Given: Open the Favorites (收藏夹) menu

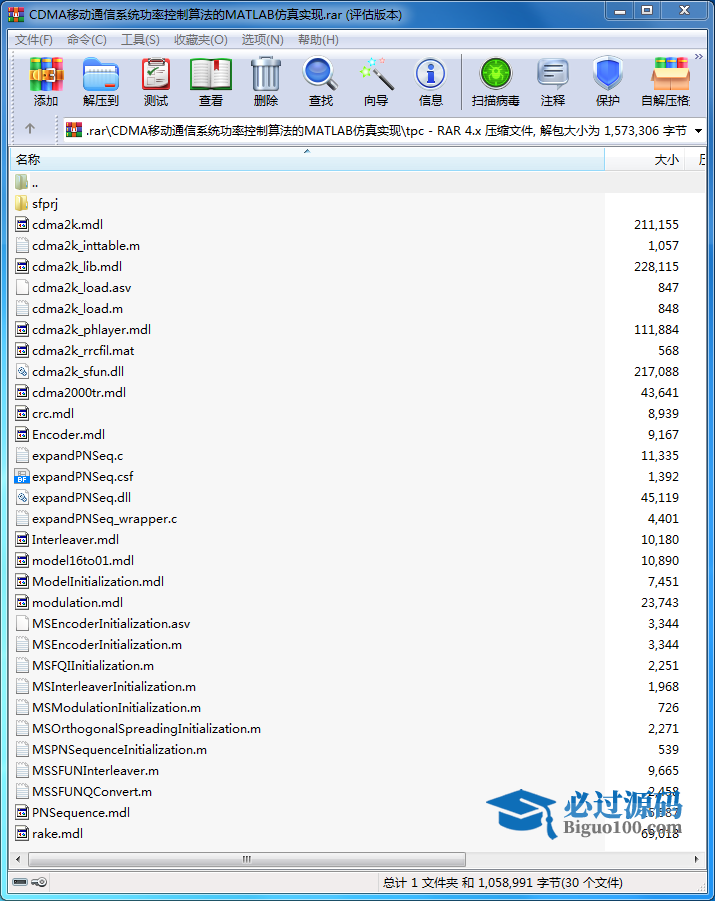Looking at the screenshot, I should click(201, 40).
